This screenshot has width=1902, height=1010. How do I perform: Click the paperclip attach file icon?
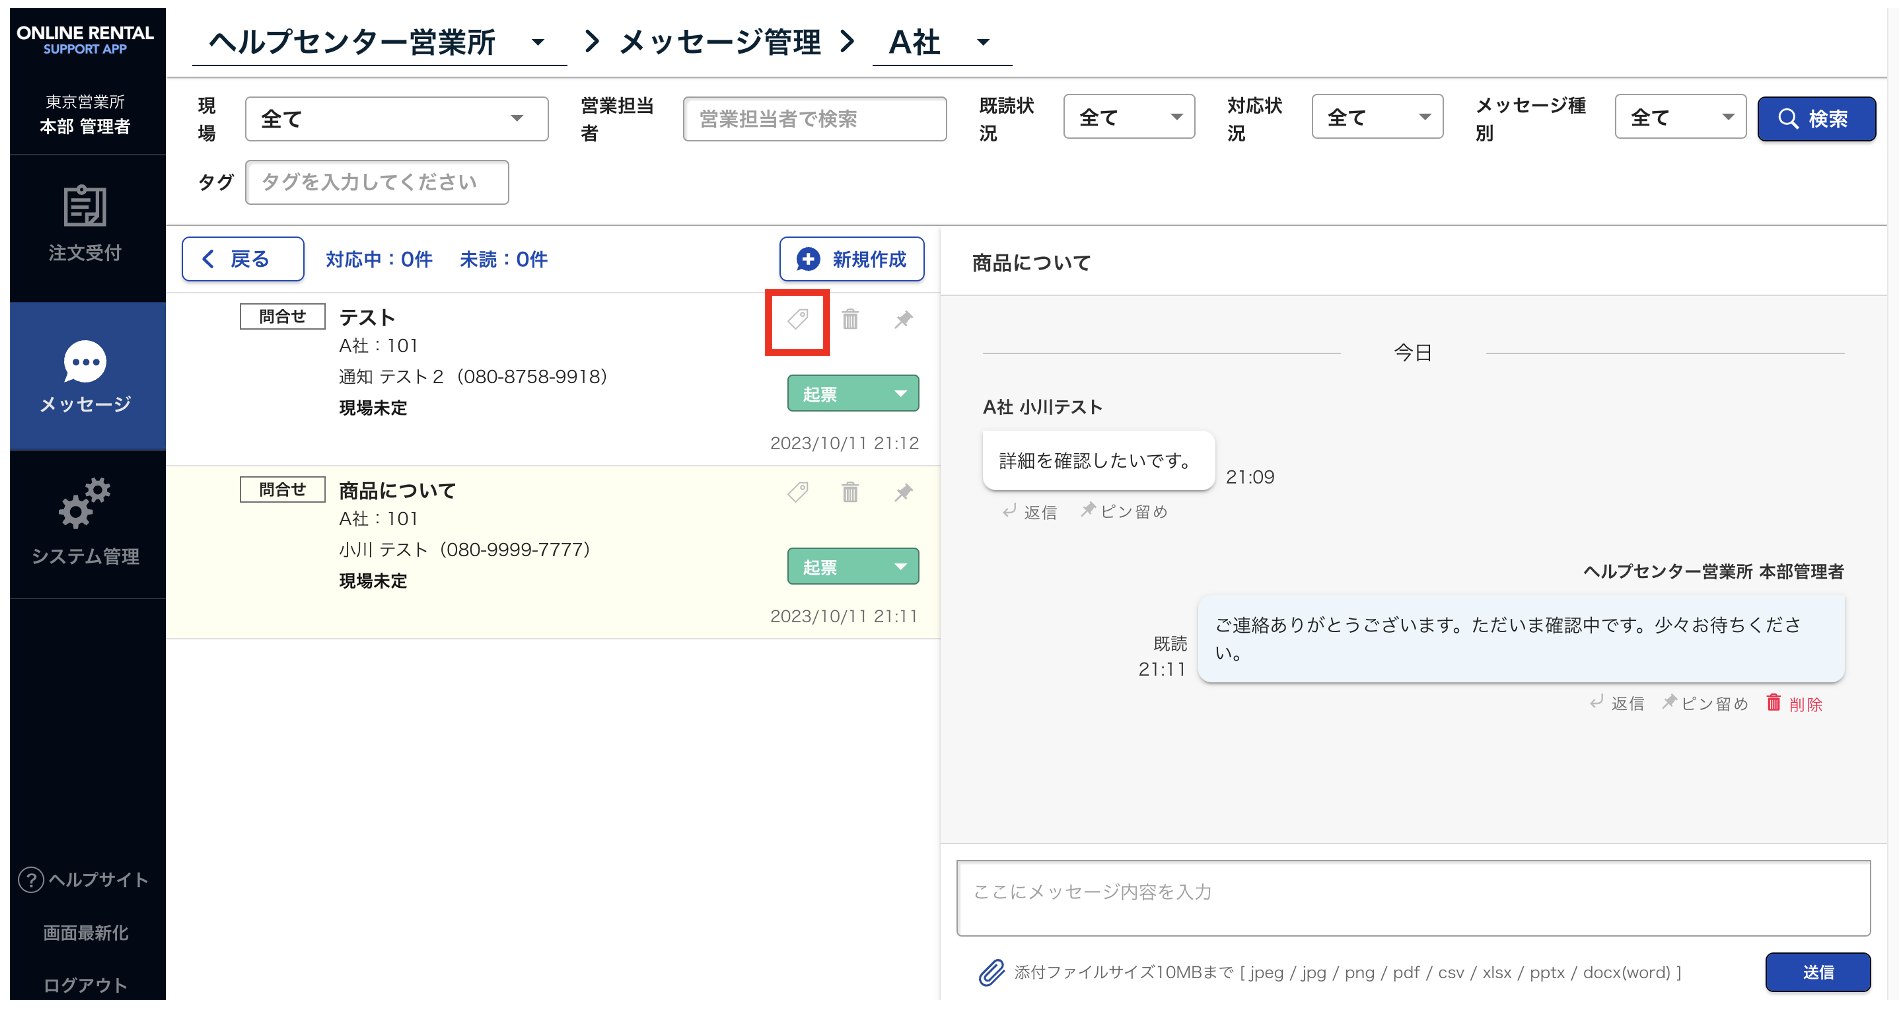click(991, 972)
